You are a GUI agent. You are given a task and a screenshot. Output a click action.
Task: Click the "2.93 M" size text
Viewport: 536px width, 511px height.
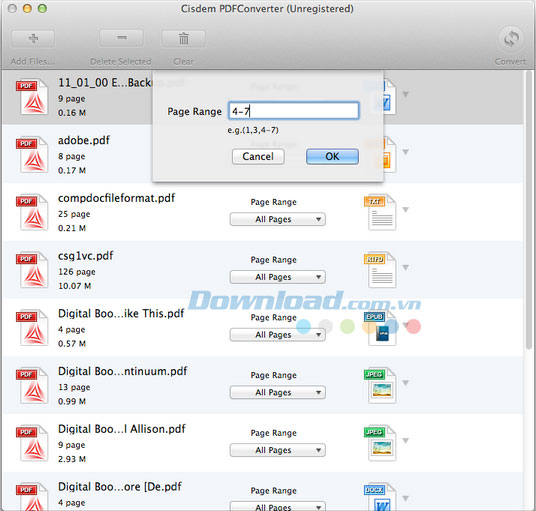click(x=72, y=459)
